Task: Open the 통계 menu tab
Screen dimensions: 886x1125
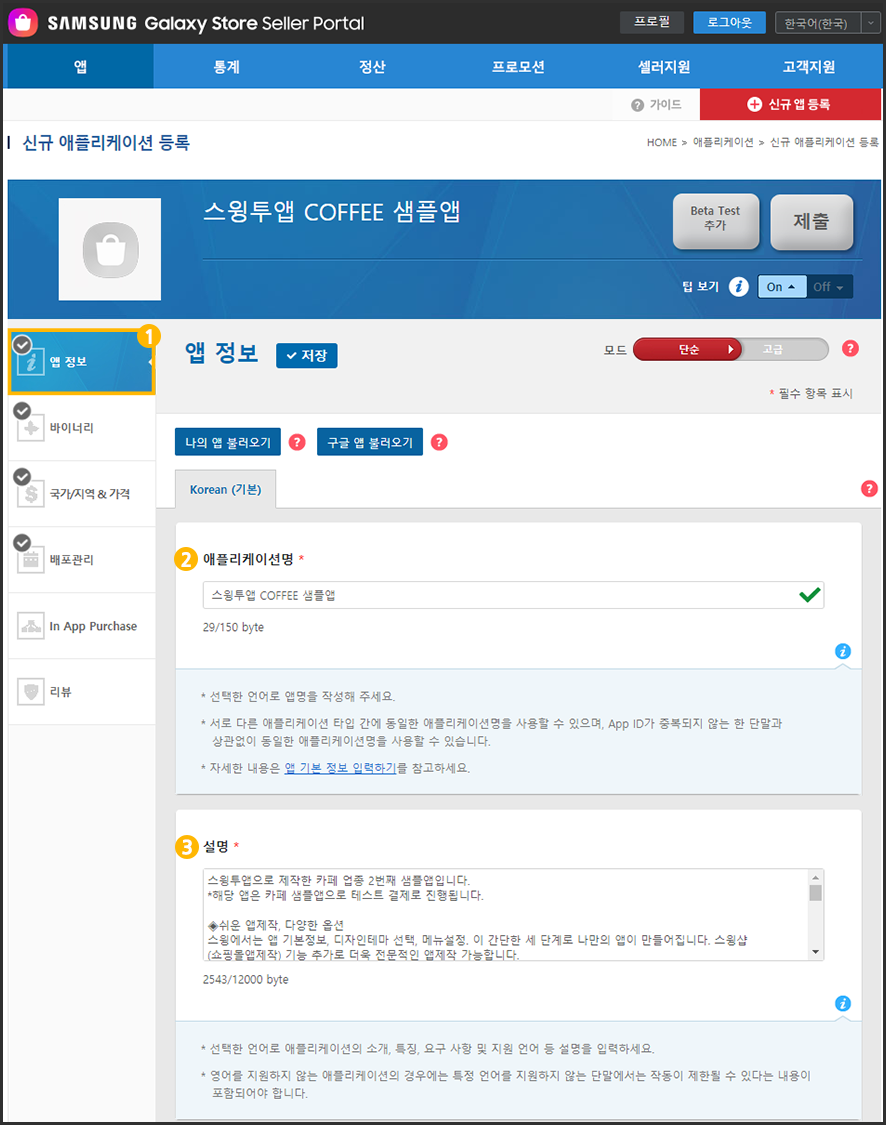Action: click(x=226, y=67)
